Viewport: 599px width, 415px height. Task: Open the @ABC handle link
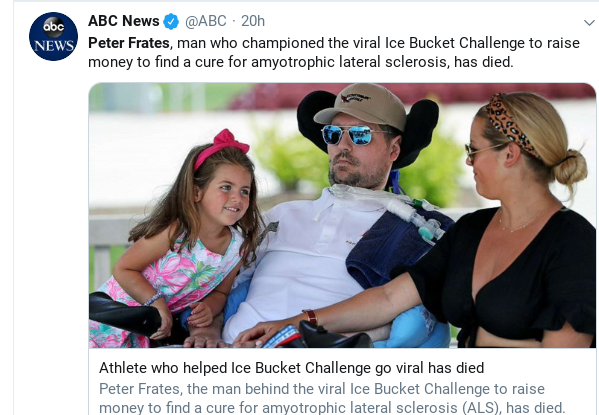pos(206,21)
